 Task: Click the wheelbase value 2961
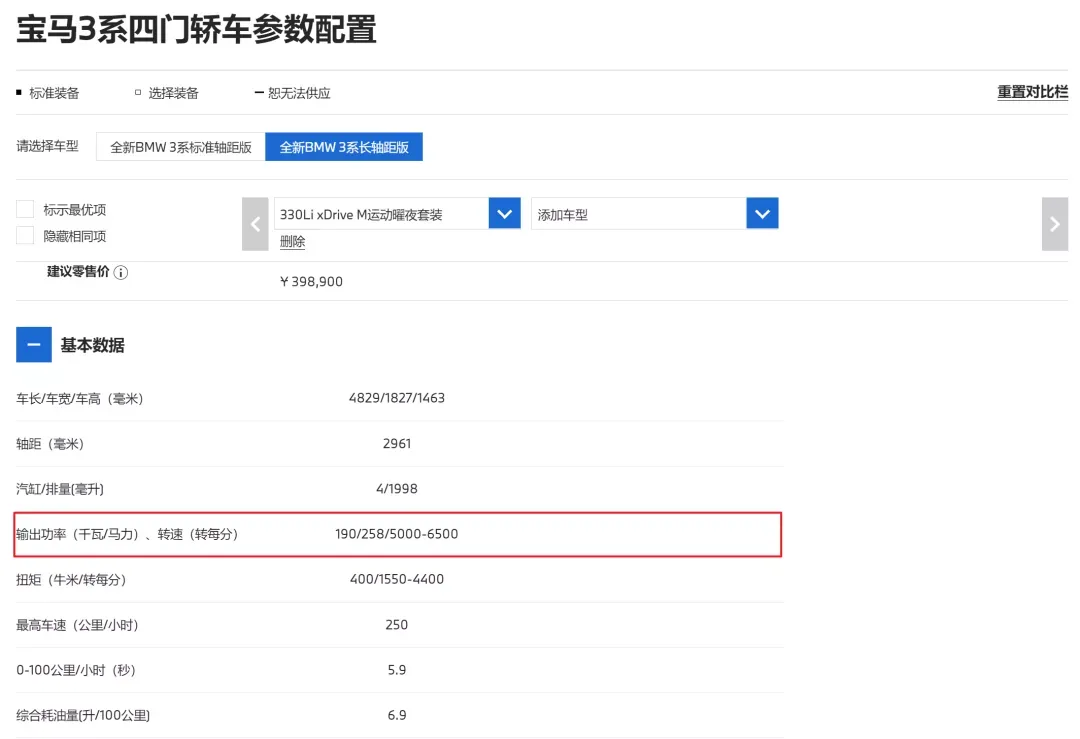coord(397,444)
